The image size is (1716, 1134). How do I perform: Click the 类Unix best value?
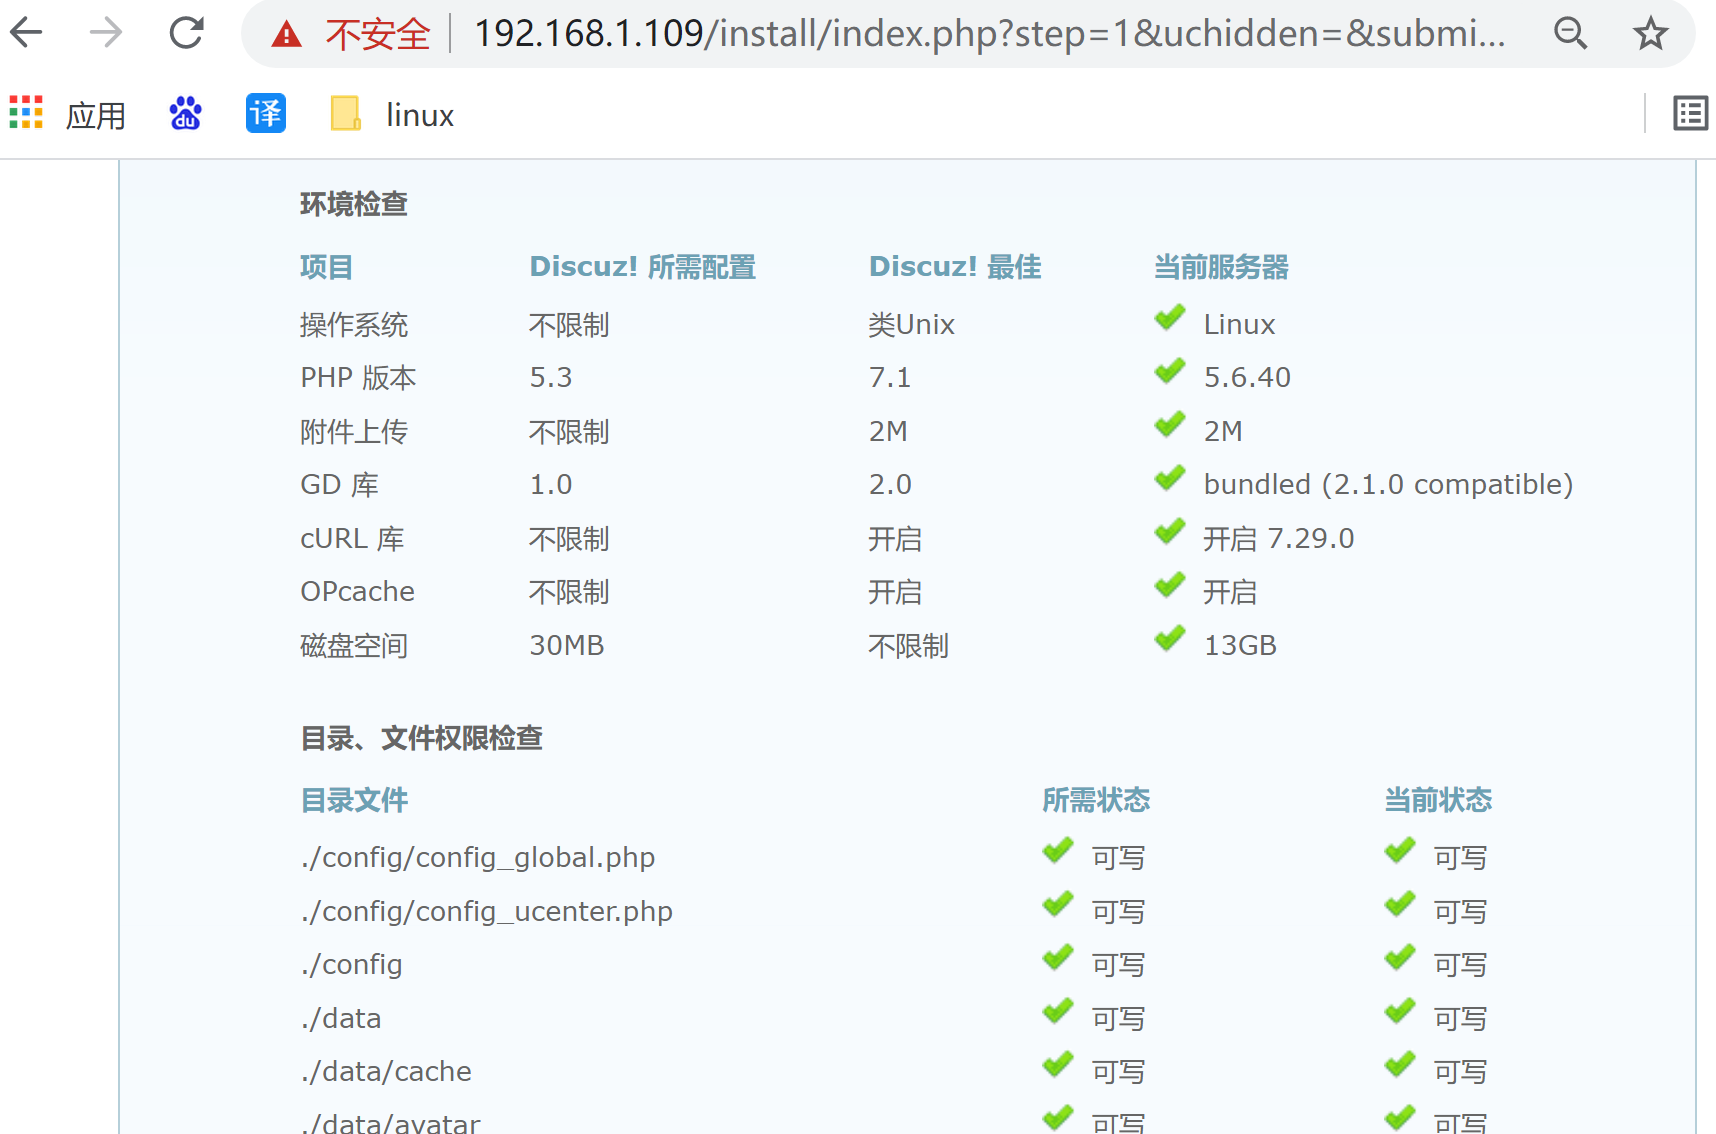[911, 325]
